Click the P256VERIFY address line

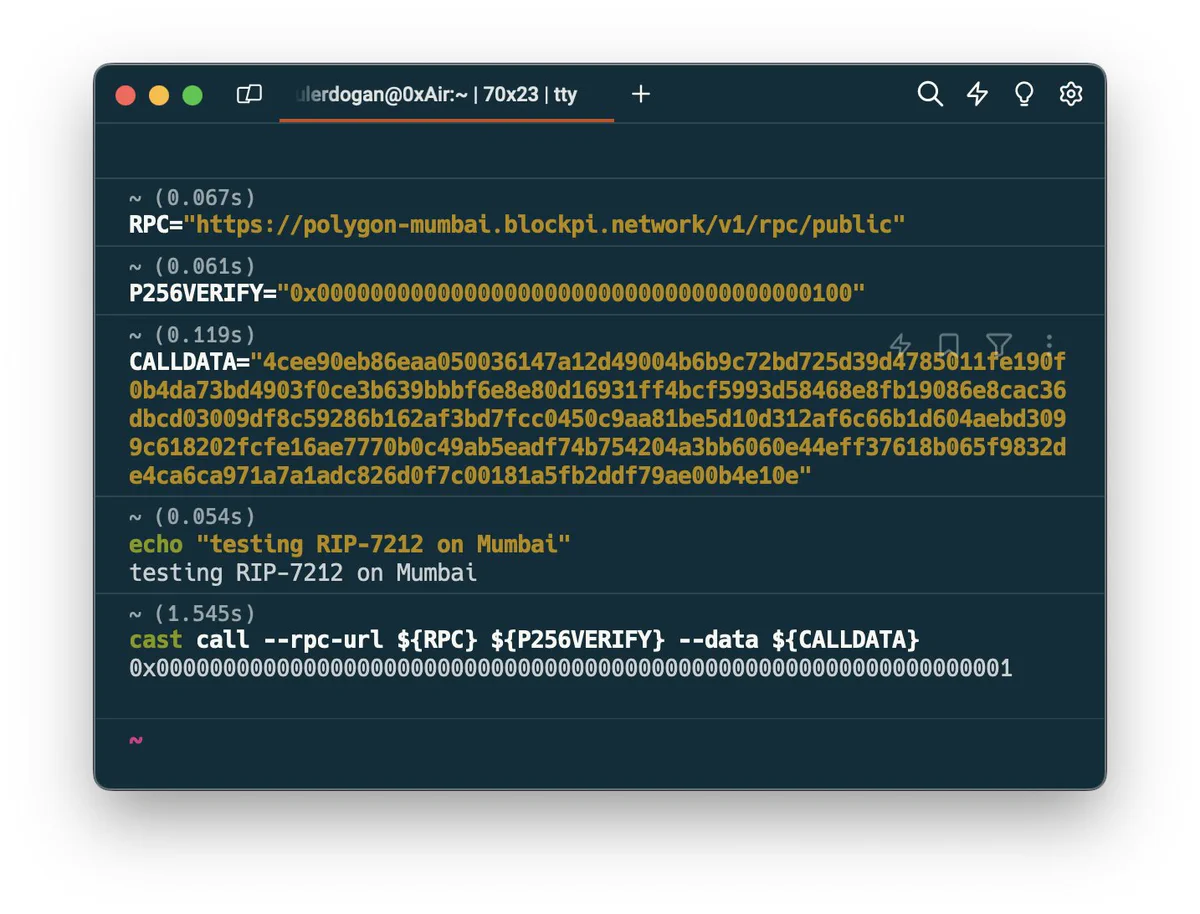pyautogui.click(x=497, y=293)
